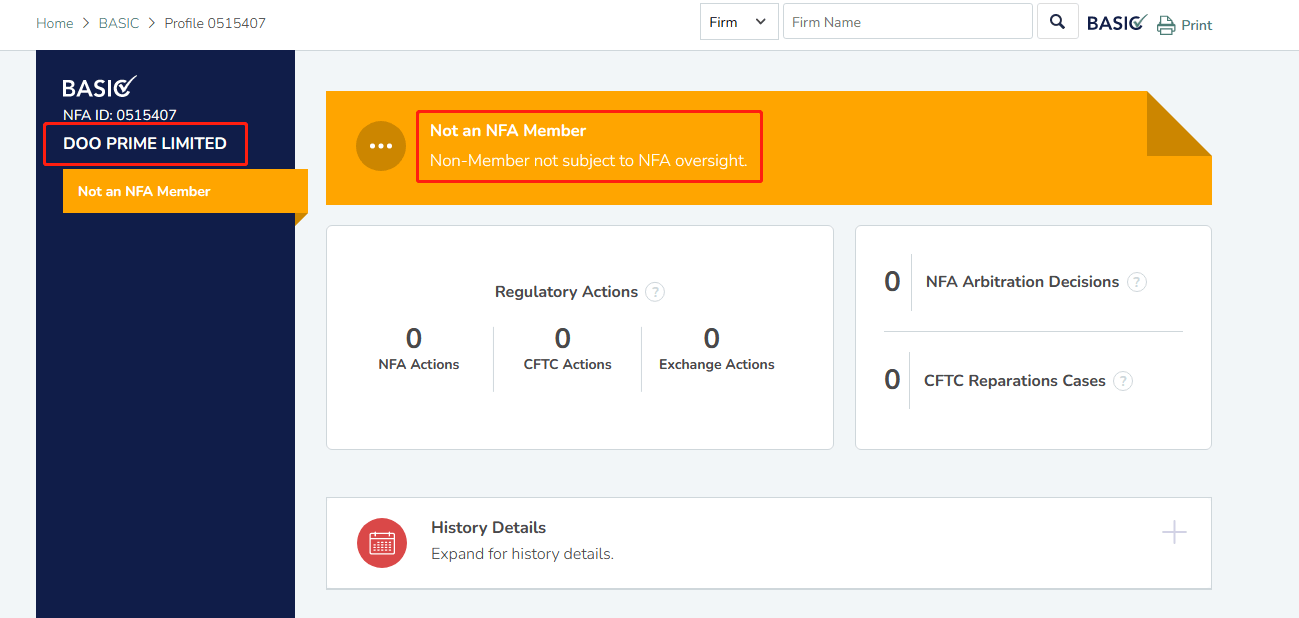Click the NFA Actions count

coord(414,339)
